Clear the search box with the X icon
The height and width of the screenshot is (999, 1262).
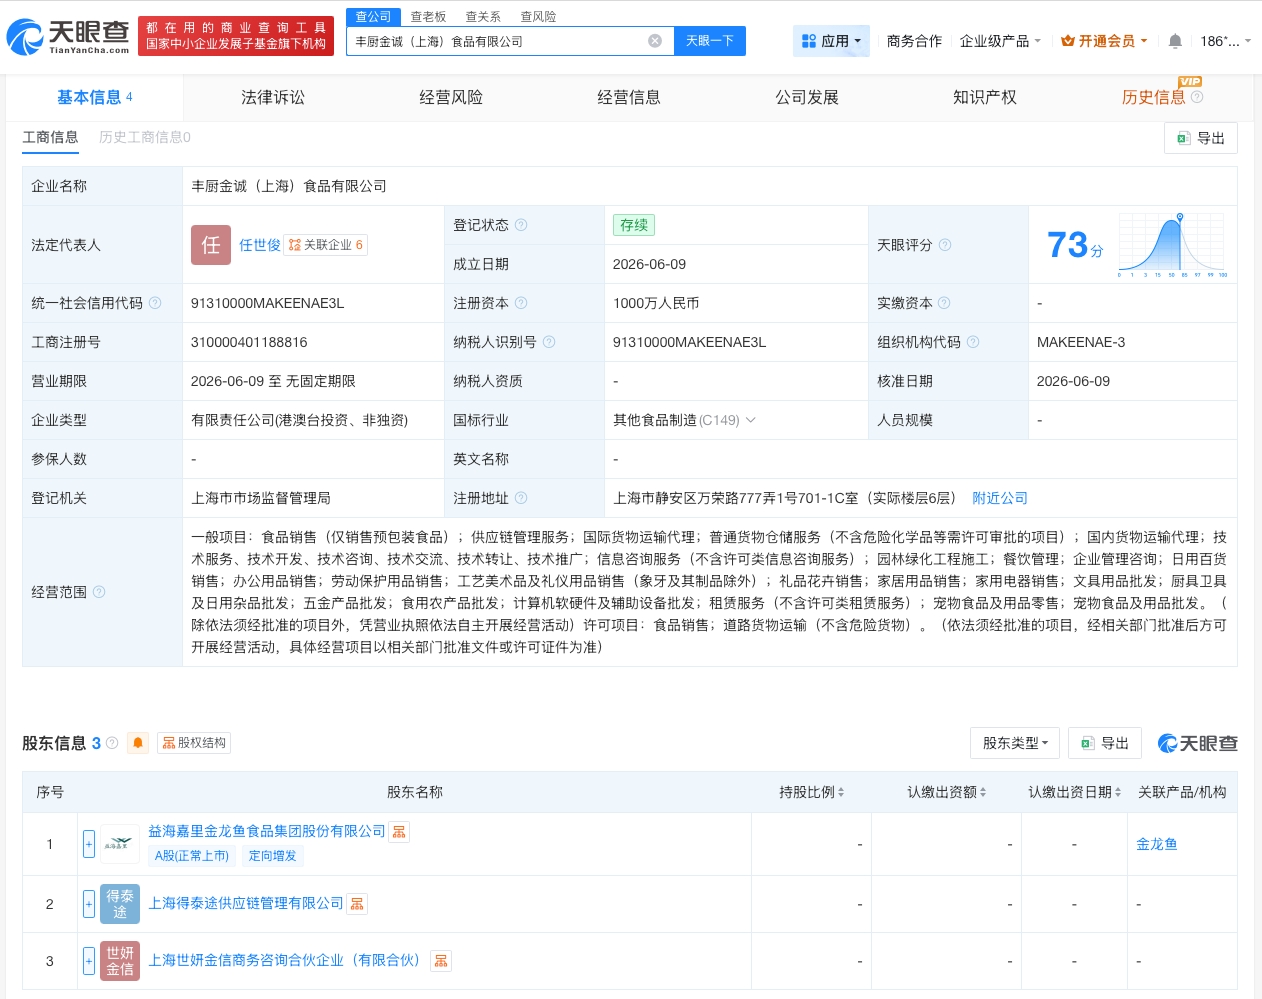(x=655, y=41)
